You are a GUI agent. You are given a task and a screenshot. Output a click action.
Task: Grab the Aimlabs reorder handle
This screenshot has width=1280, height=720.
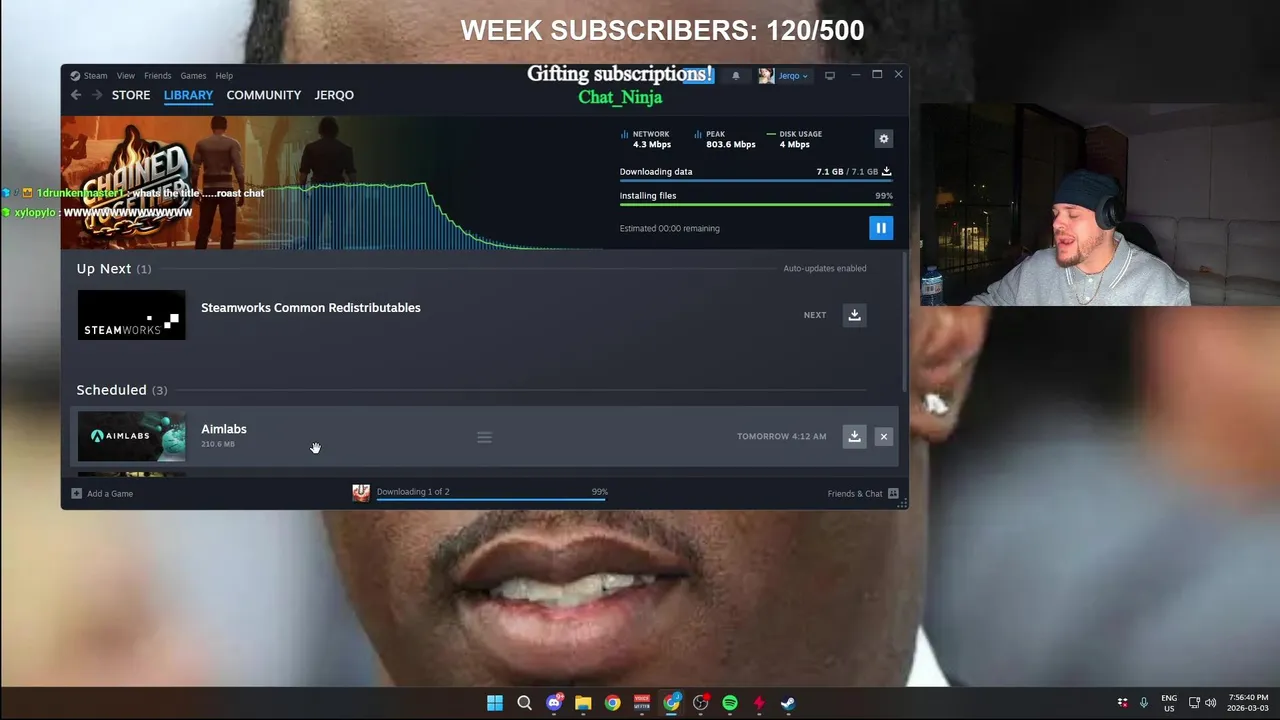pos(484,437)
